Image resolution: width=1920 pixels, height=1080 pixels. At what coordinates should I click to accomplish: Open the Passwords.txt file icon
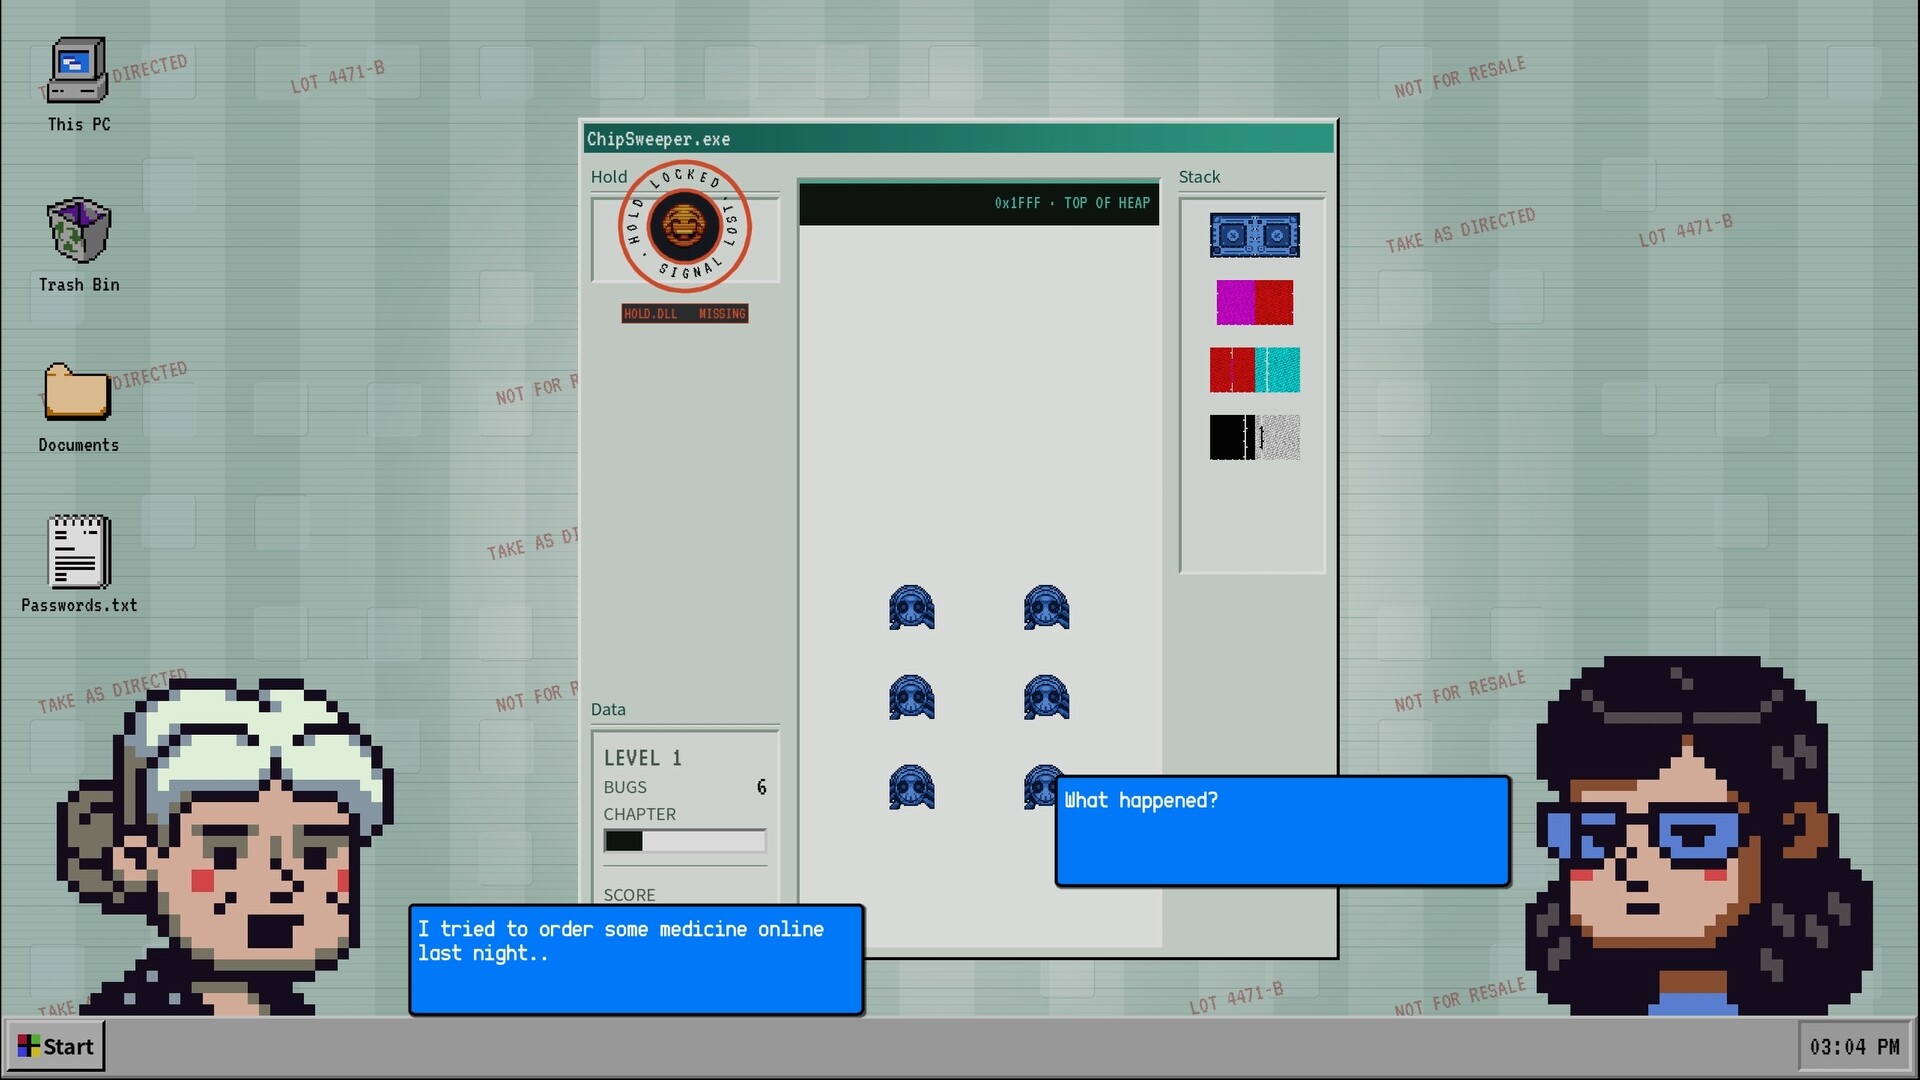coord(79,564)
